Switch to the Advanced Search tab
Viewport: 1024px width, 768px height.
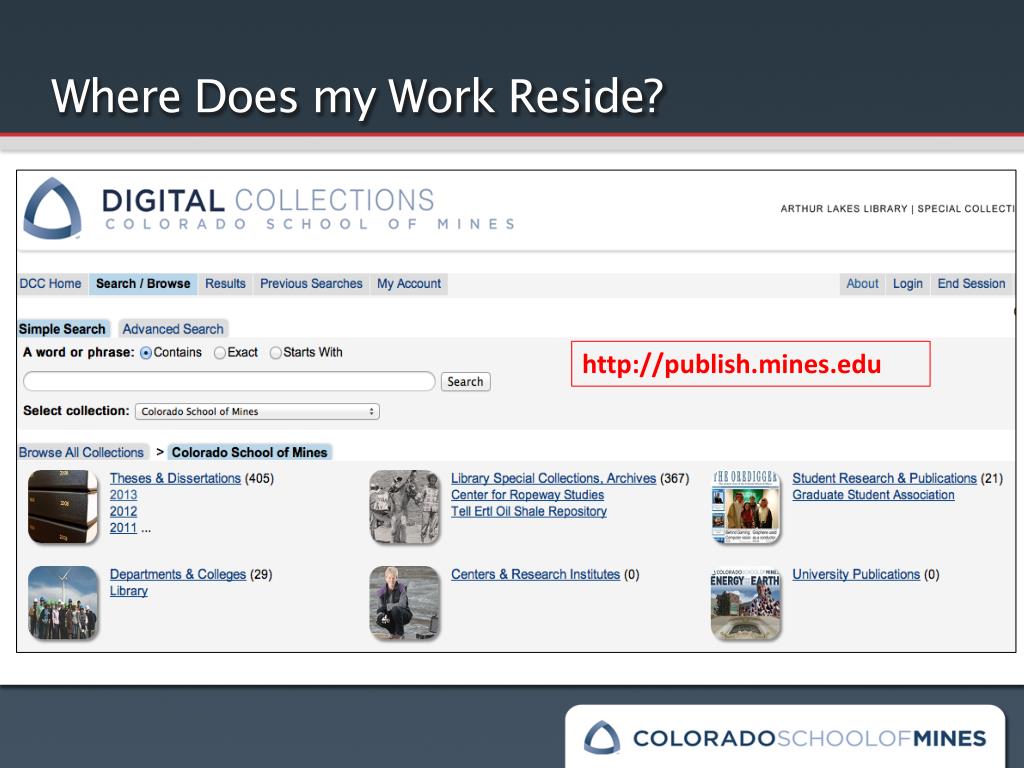coord(173,329)
